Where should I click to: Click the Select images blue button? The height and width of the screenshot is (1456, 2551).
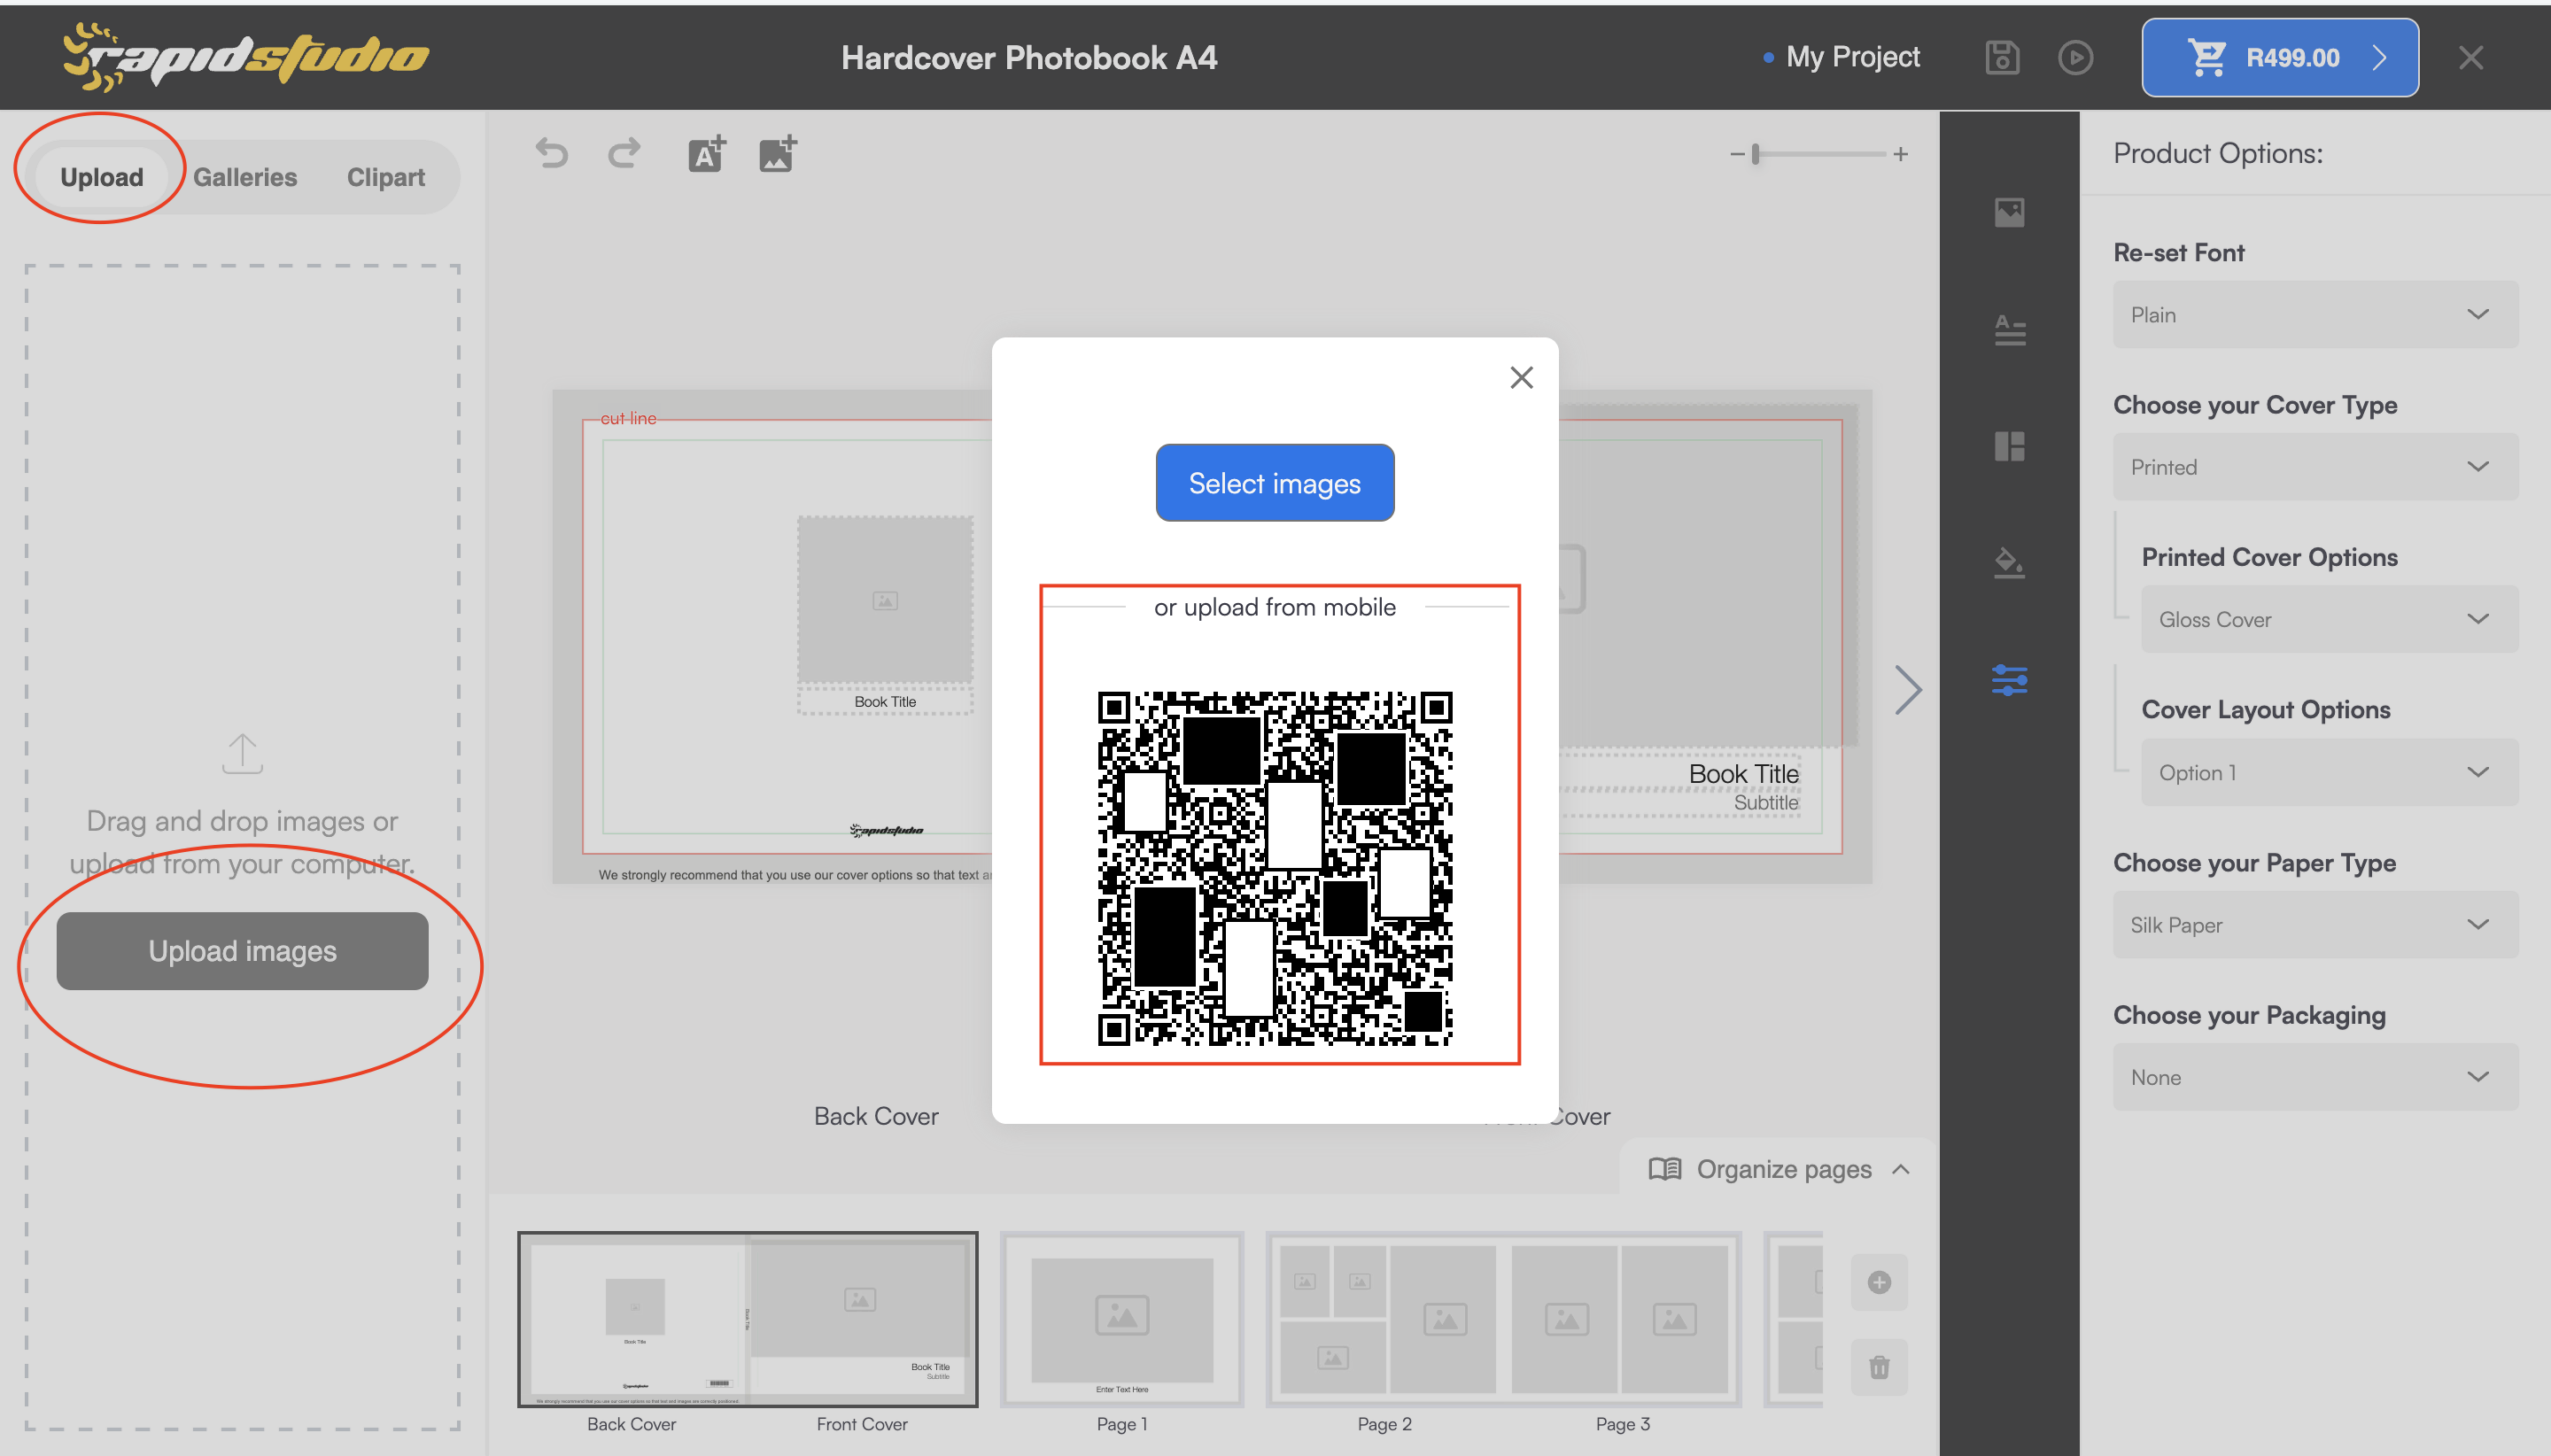click(x=1274, y=484)
